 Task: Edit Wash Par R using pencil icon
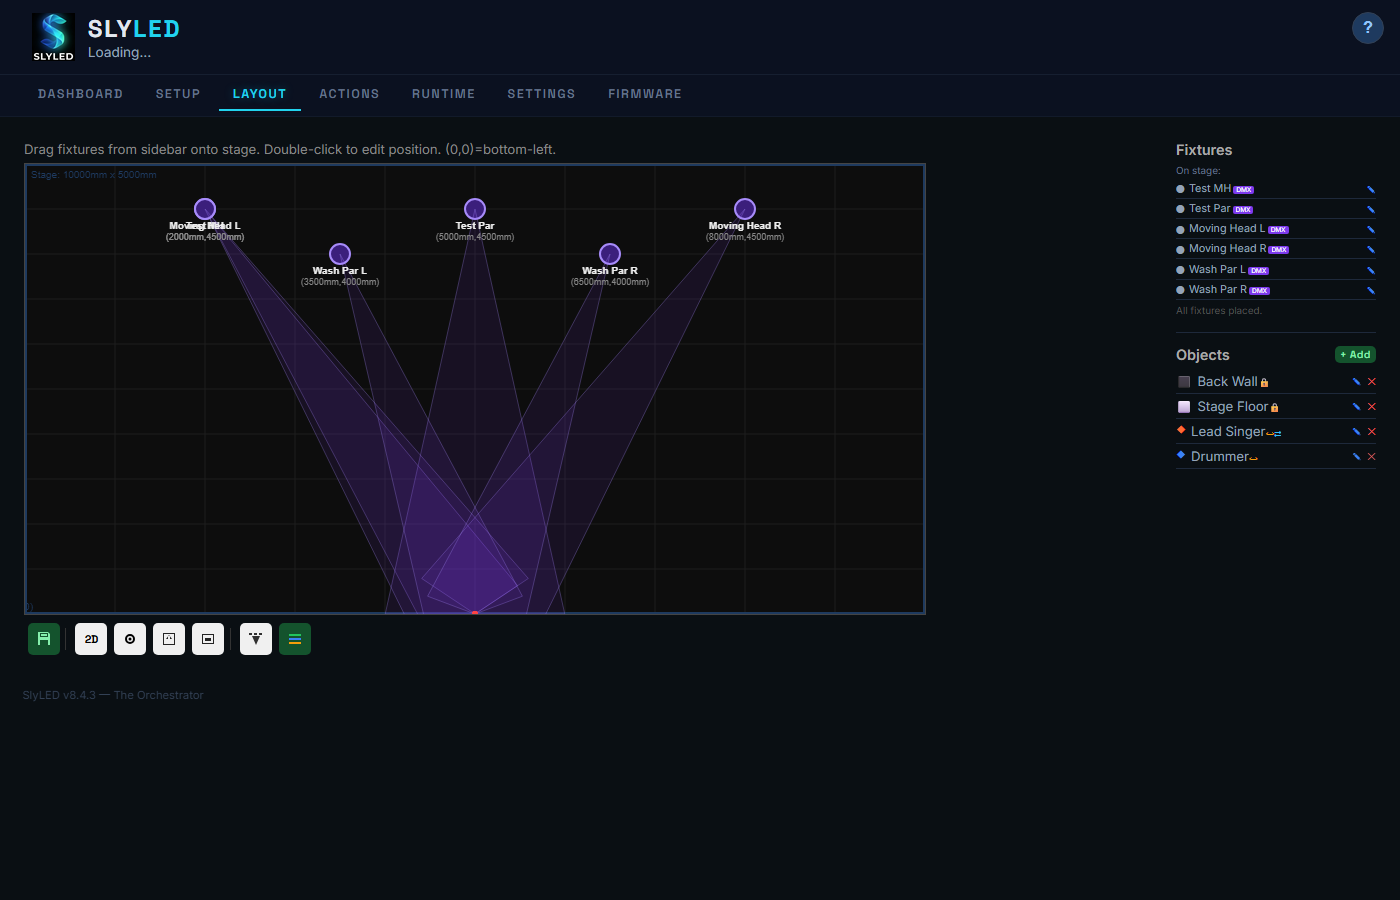click(1371, 290)
